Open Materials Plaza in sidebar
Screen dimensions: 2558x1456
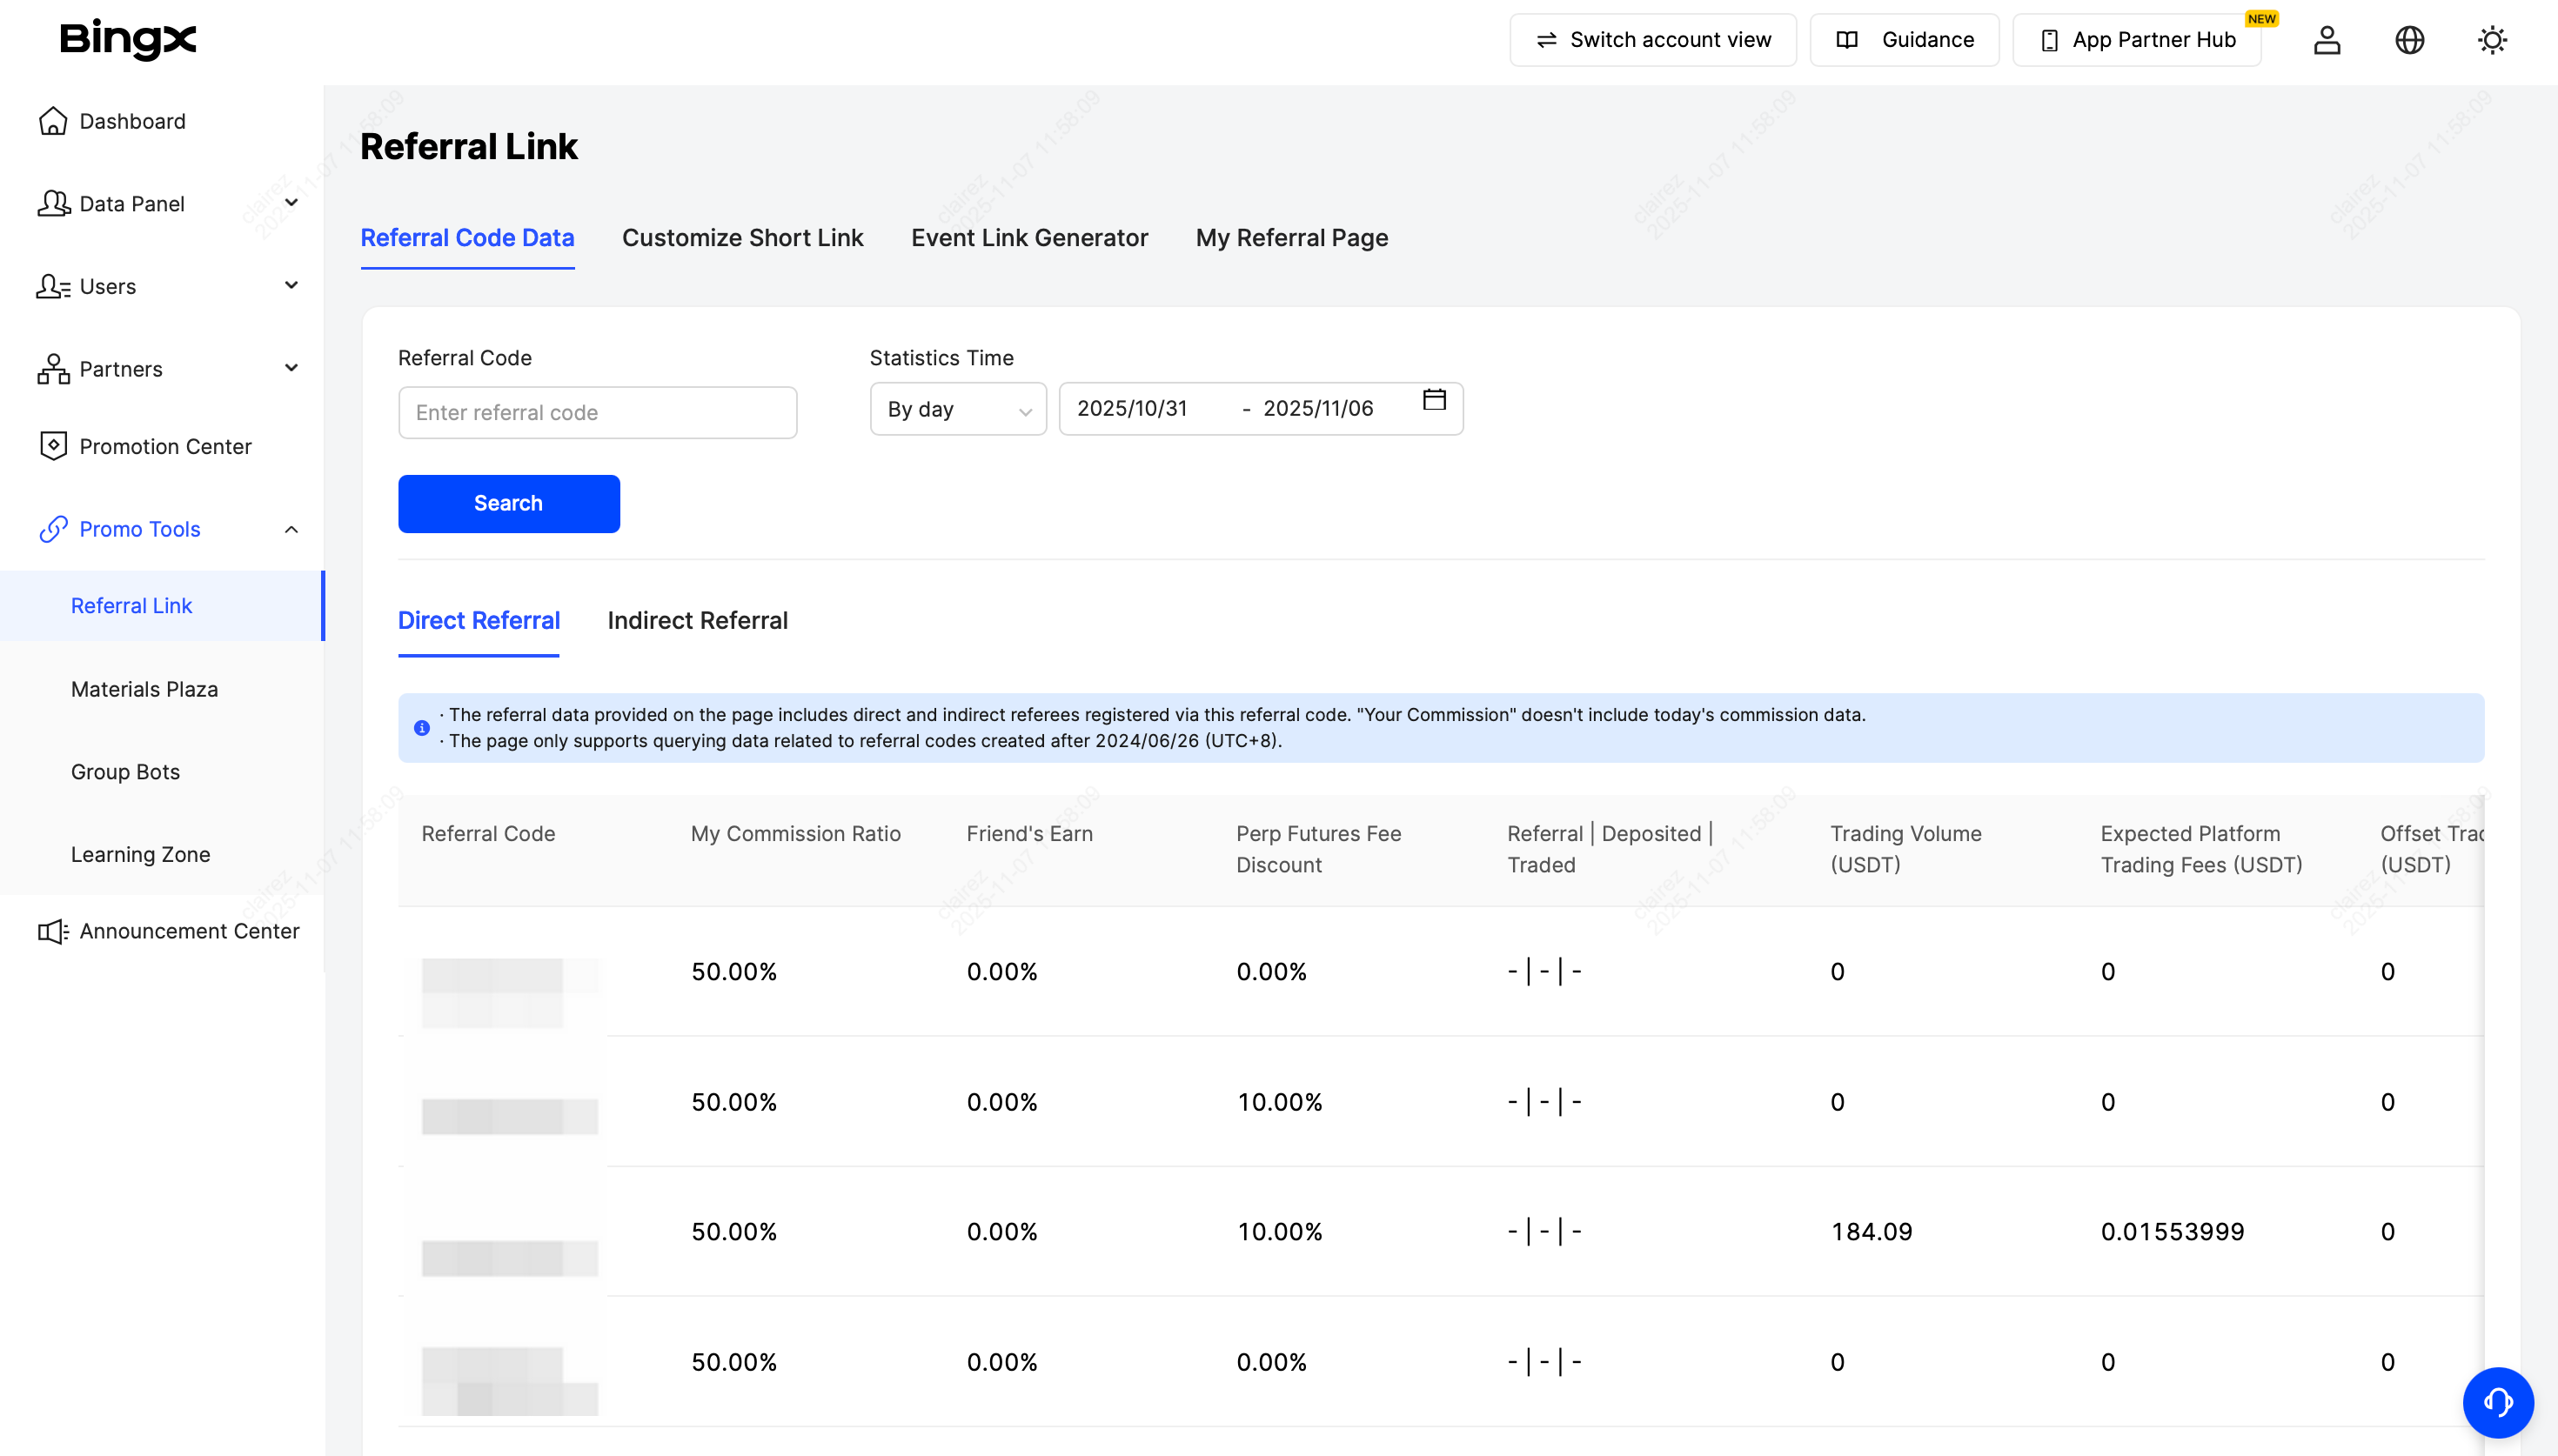[144, 689]
